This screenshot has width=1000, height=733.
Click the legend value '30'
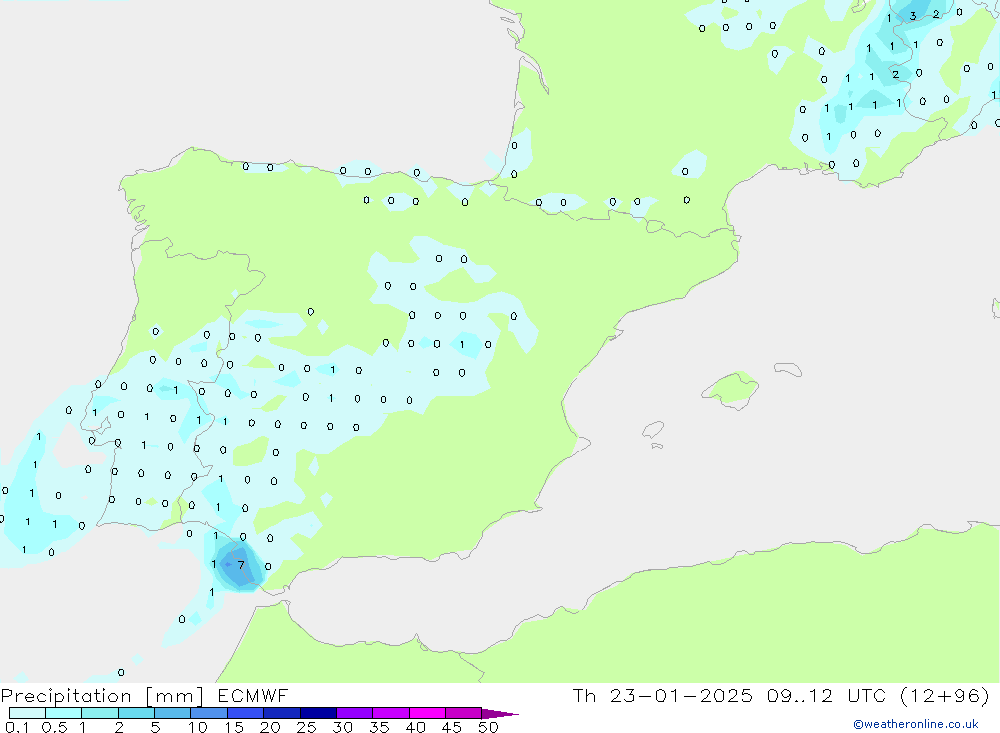(343, 727)
